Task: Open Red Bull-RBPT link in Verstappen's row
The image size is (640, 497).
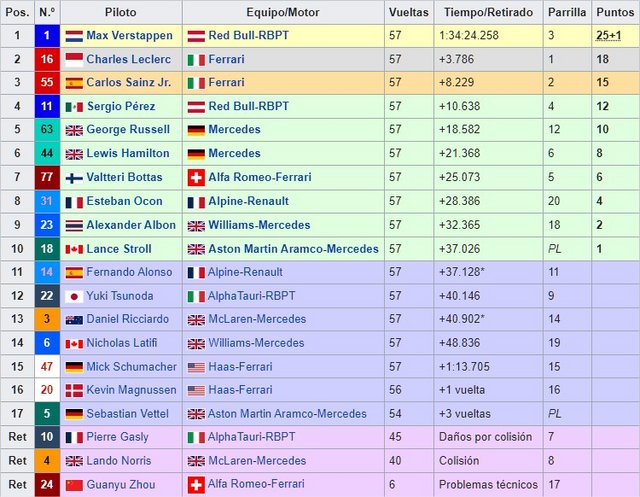Action: click(x=248, y=36)
